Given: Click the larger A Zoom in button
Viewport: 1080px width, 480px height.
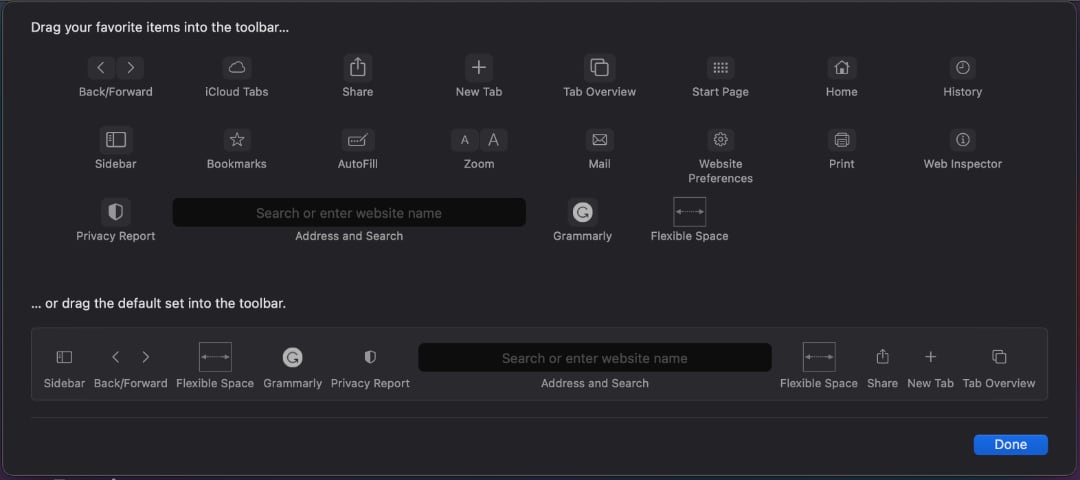Looking at the screenshot, I should pos(494,140).
